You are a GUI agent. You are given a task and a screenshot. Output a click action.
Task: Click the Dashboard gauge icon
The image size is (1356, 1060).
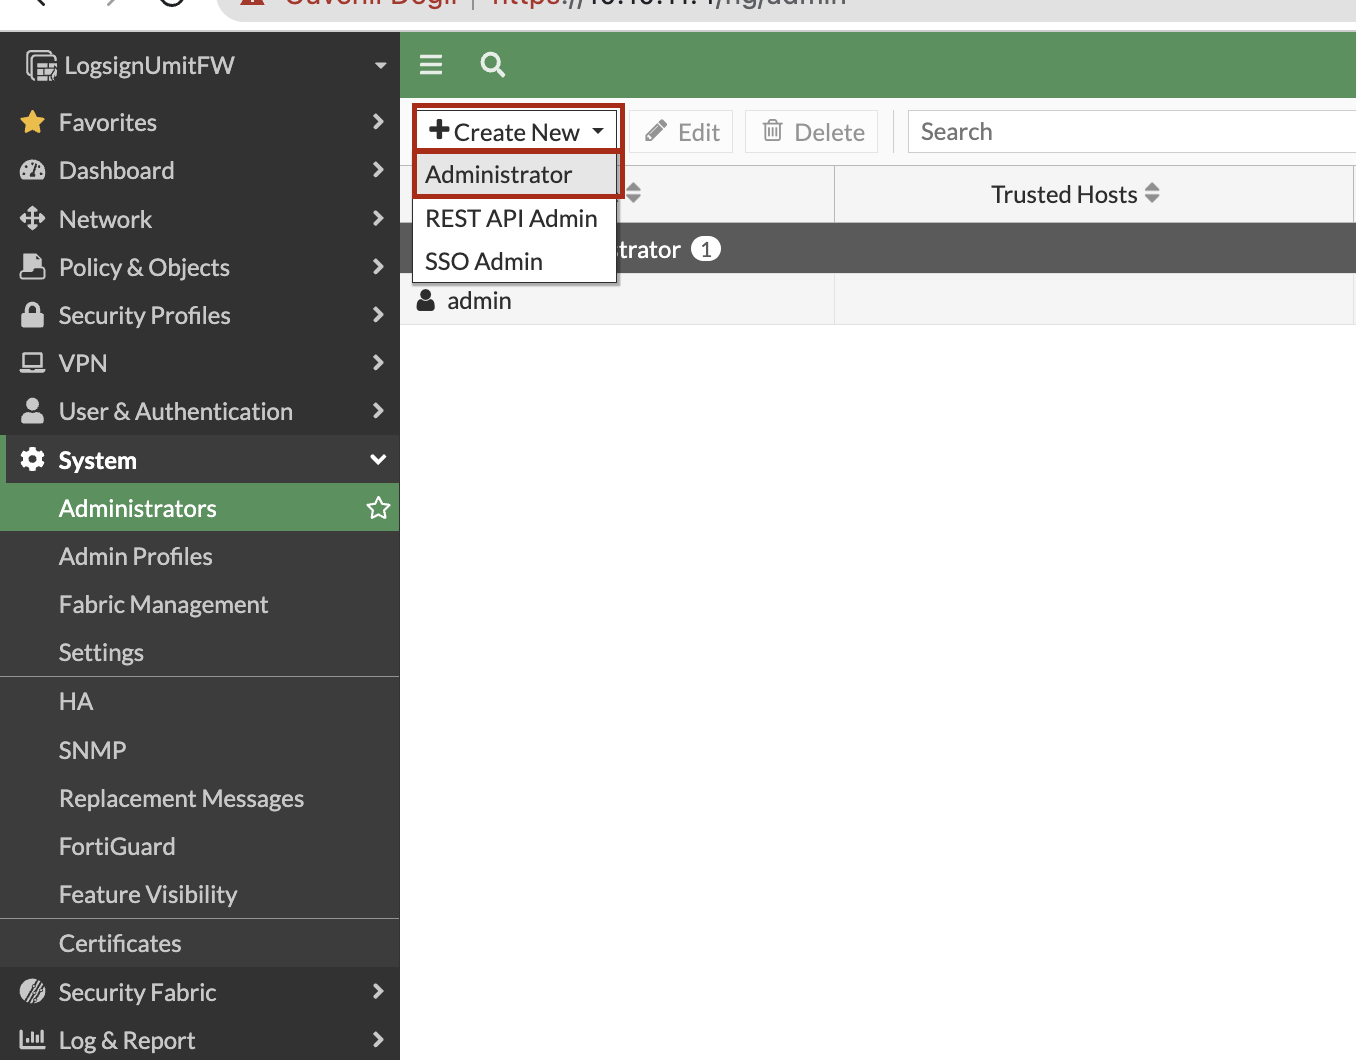(x=33, y=170)
